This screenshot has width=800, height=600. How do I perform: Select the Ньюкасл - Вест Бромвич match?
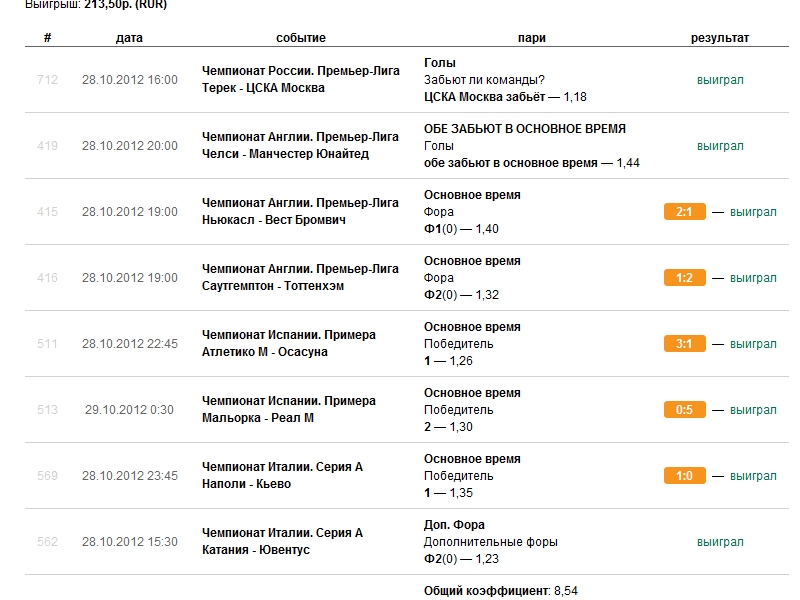(x=274, y=220)
